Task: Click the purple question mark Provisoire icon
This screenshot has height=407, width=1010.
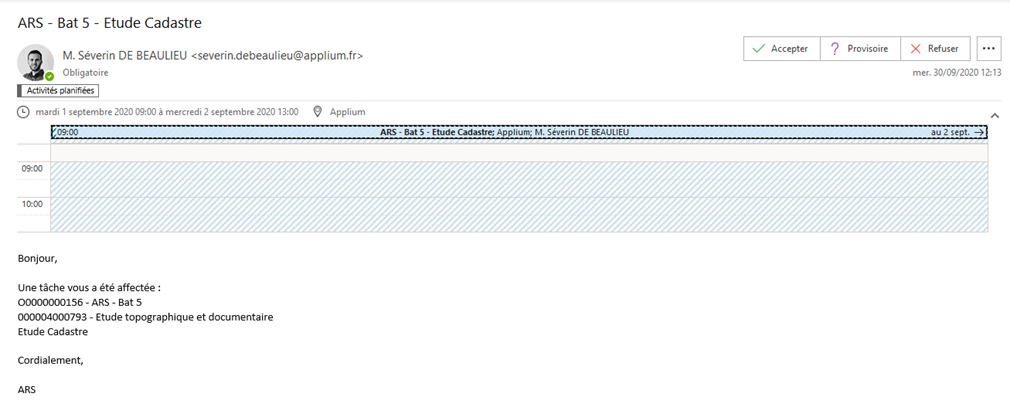Action: pos(834,49)
